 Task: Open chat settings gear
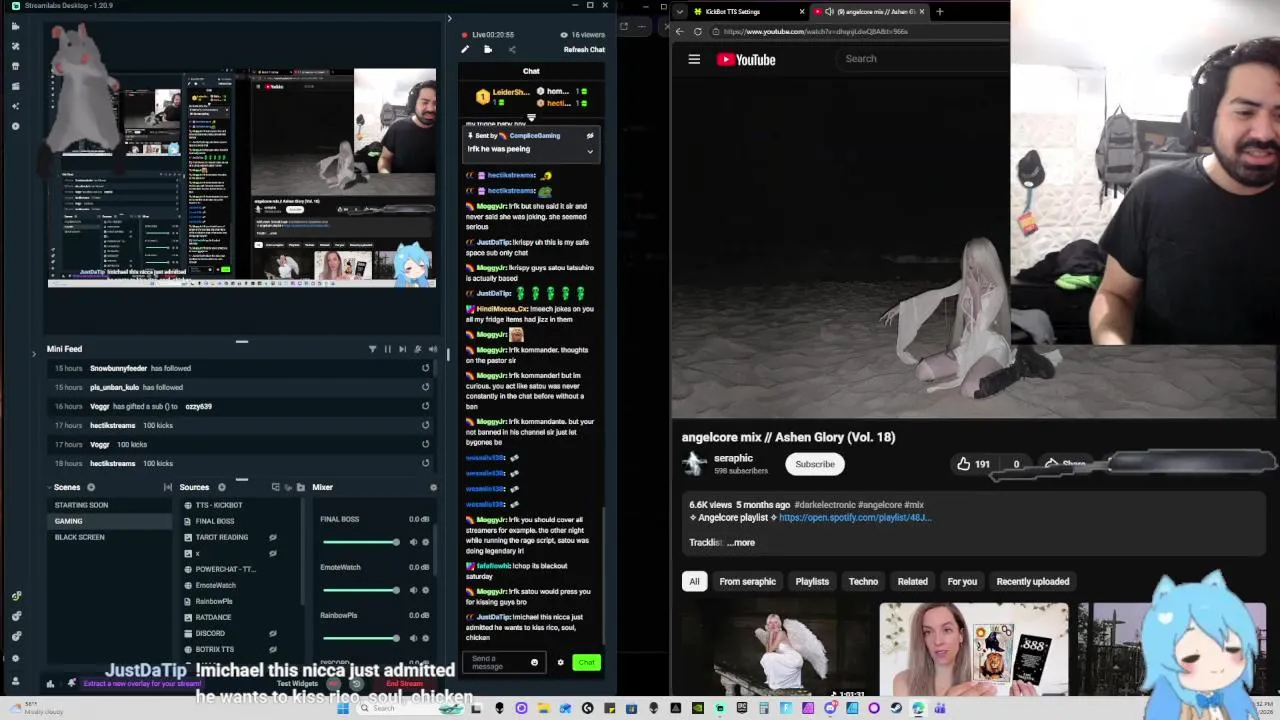(x=560, y=662)
